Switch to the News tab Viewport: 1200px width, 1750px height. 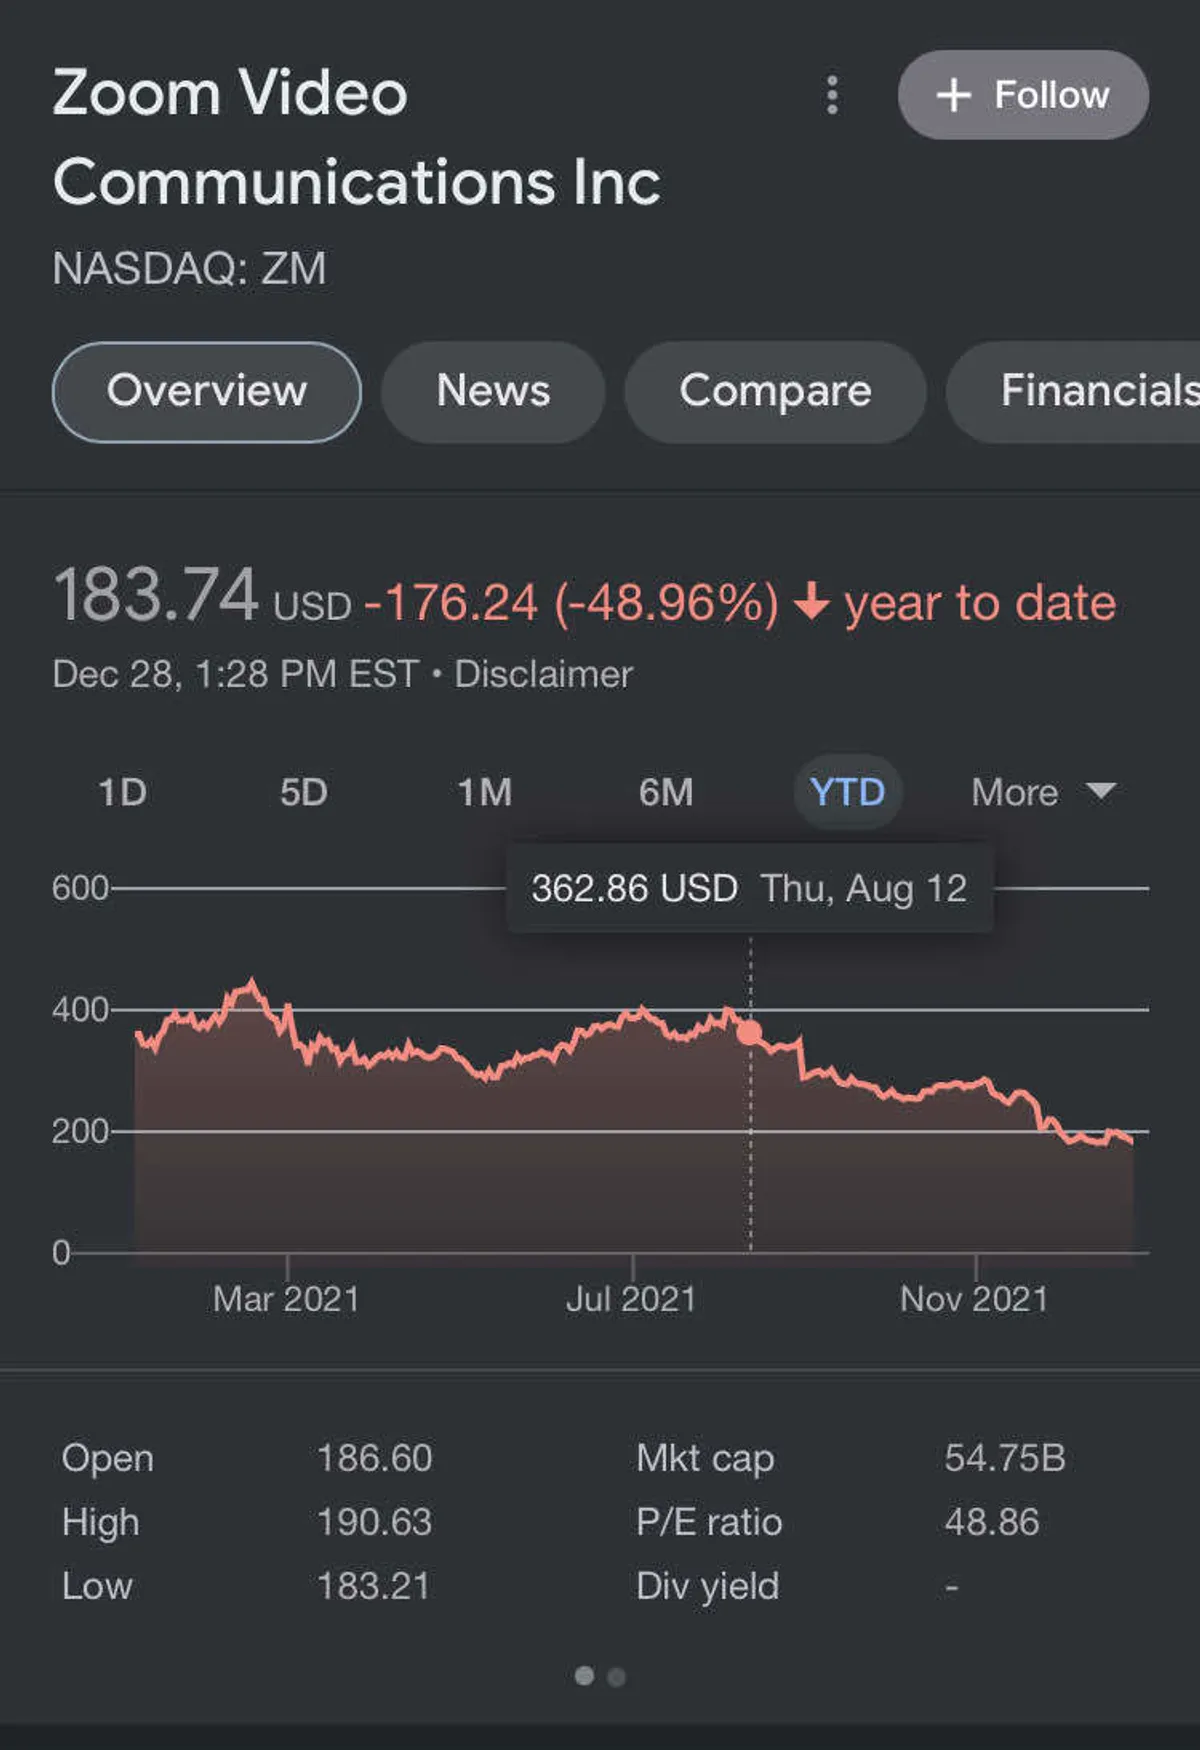(x=493, y=391)
